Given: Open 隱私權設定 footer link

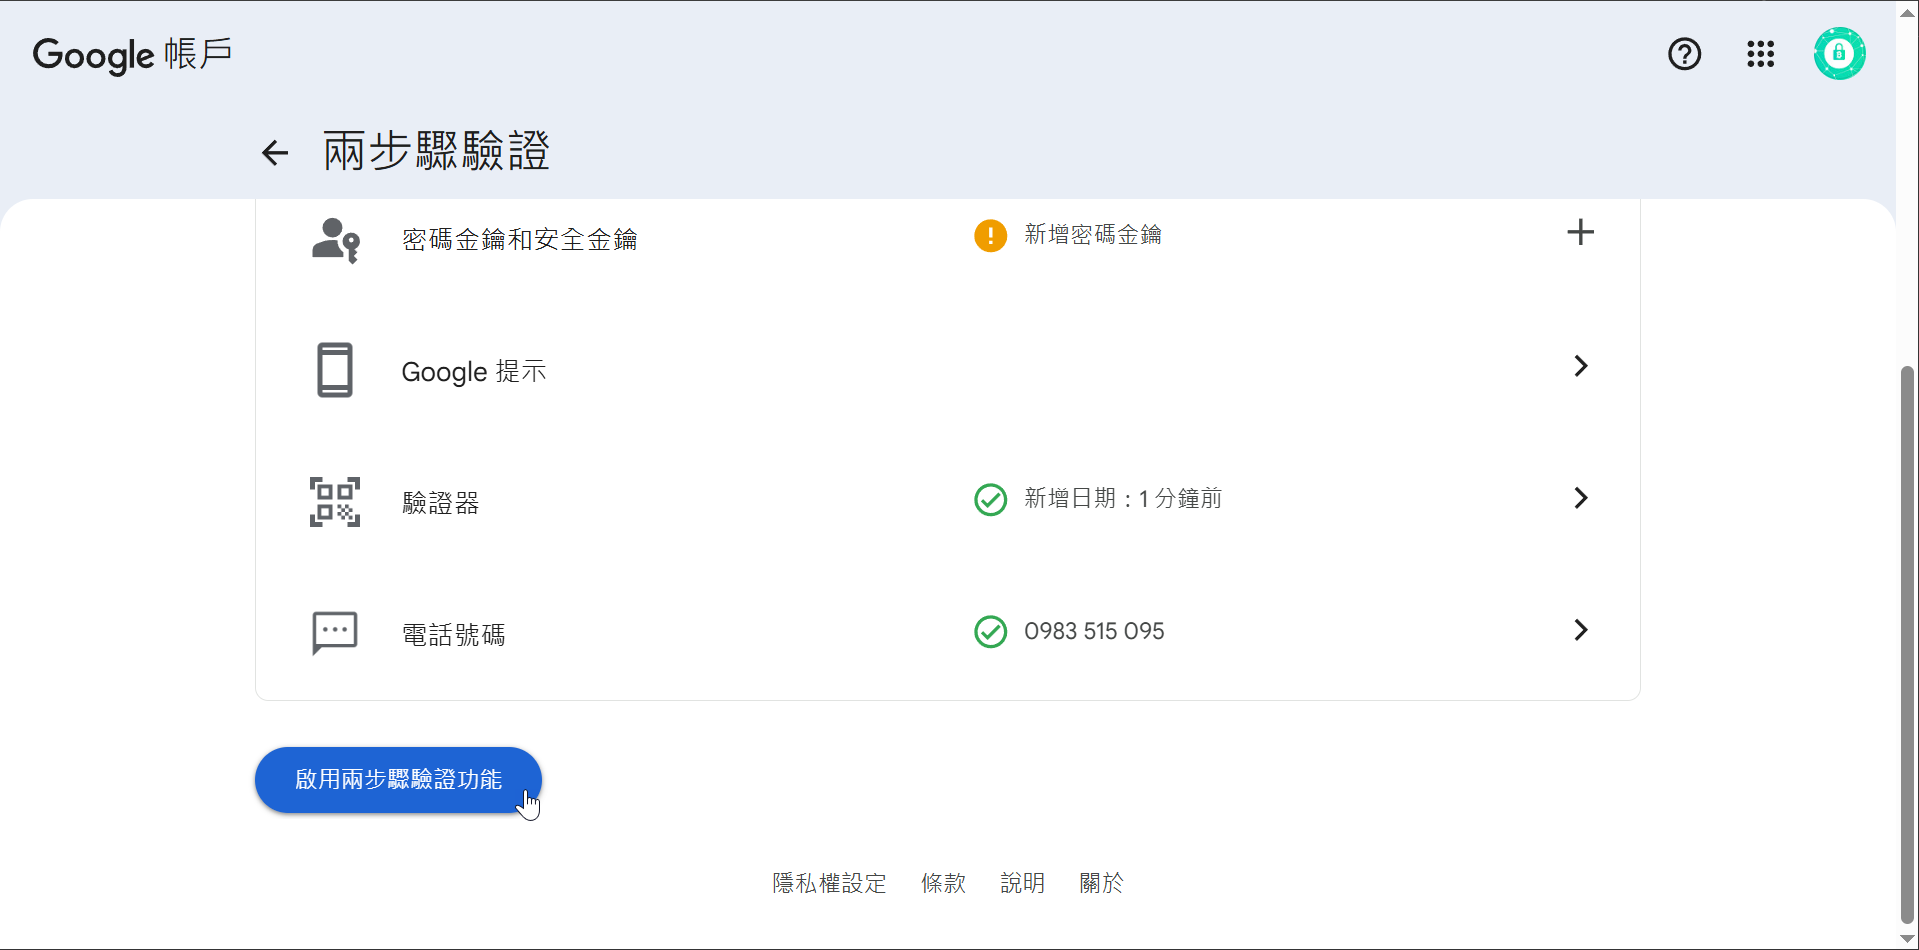Looking at the screenshot, I should click(829, 883).
